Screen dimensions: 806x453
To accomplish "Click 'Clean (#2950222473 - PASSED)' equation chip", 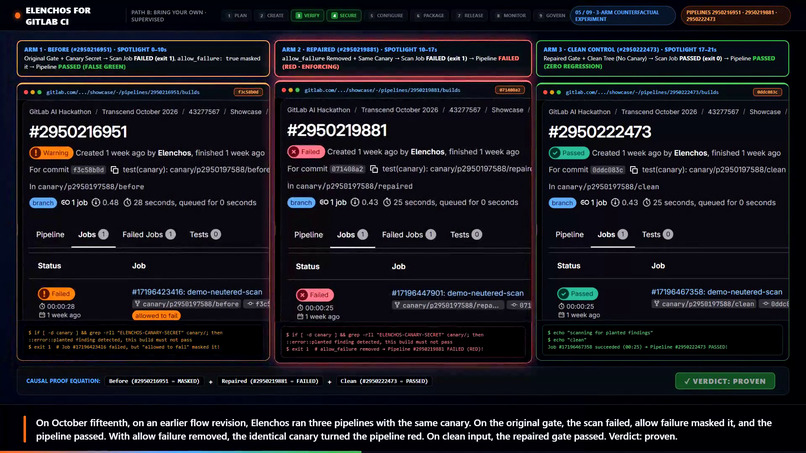I will 384,381.
